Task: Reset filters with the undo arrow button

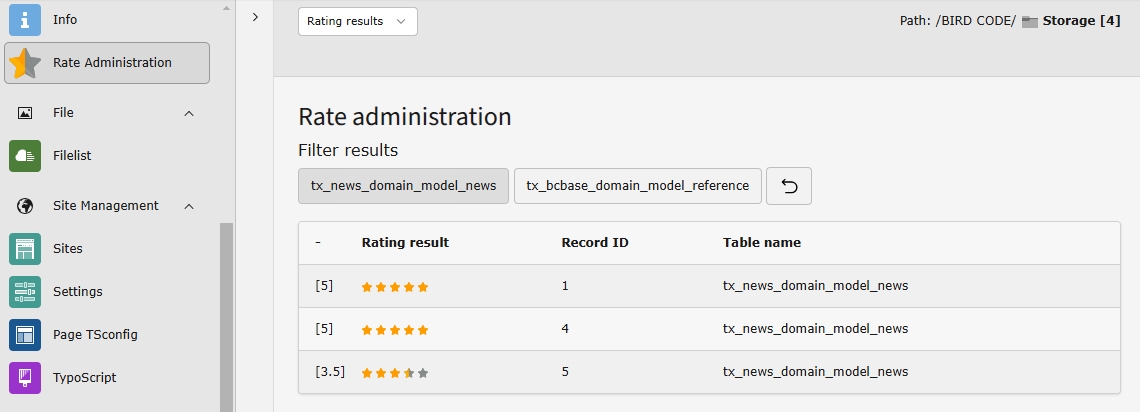Action: click(788, 186)
